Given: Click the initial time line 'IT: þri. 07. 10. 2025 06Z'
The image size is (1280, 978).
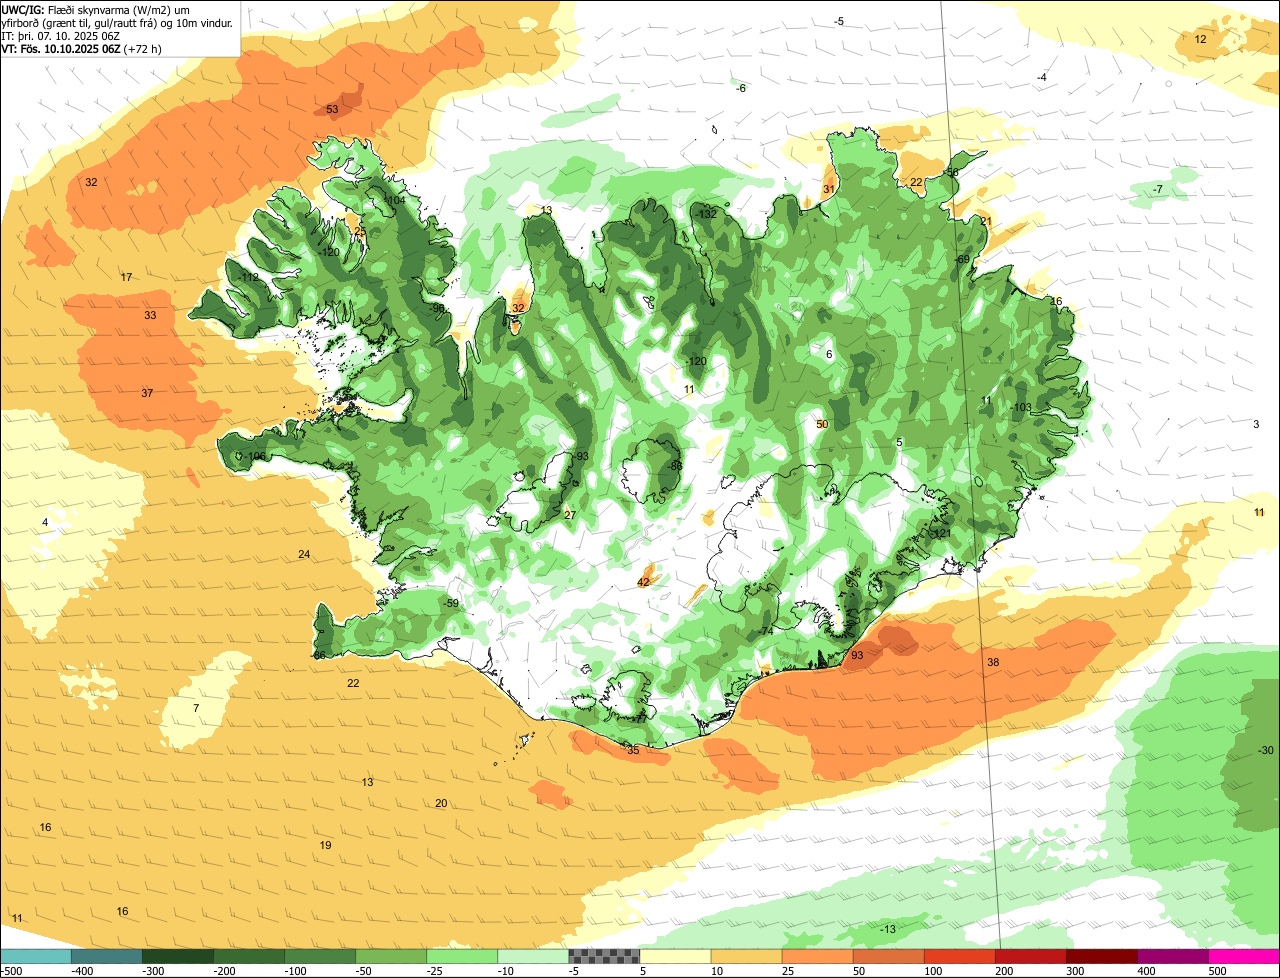Looking at the screenshot, I should click(x=61, y=35).
